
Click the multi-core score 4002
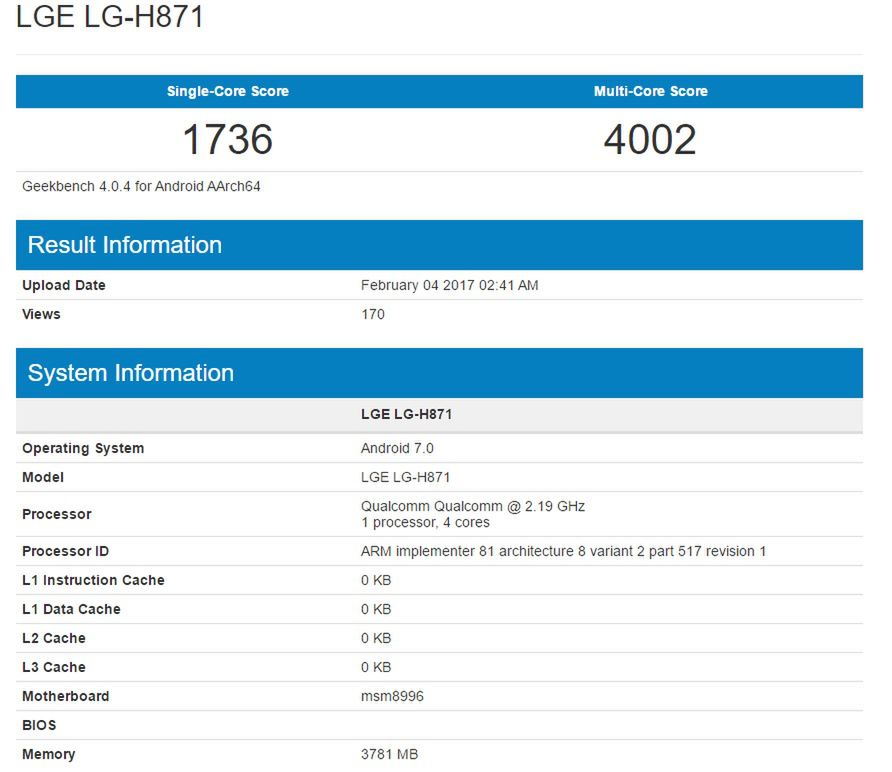[651, 140]
